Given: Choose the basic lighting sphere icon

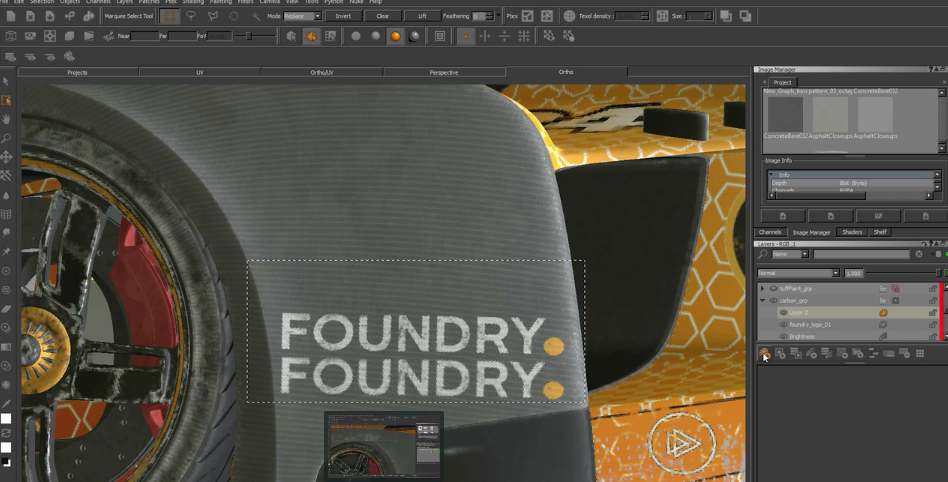Looking at the screenshot, I should point(375,36).
